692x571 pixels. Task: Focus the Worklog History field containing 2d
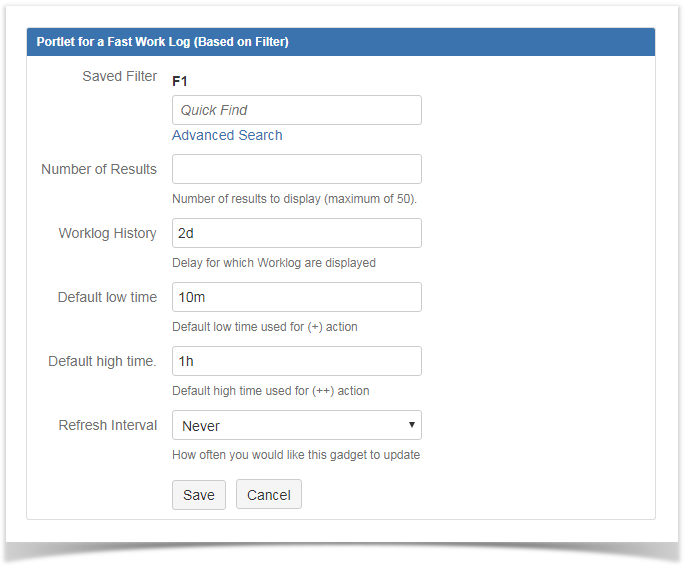[296, 233]
